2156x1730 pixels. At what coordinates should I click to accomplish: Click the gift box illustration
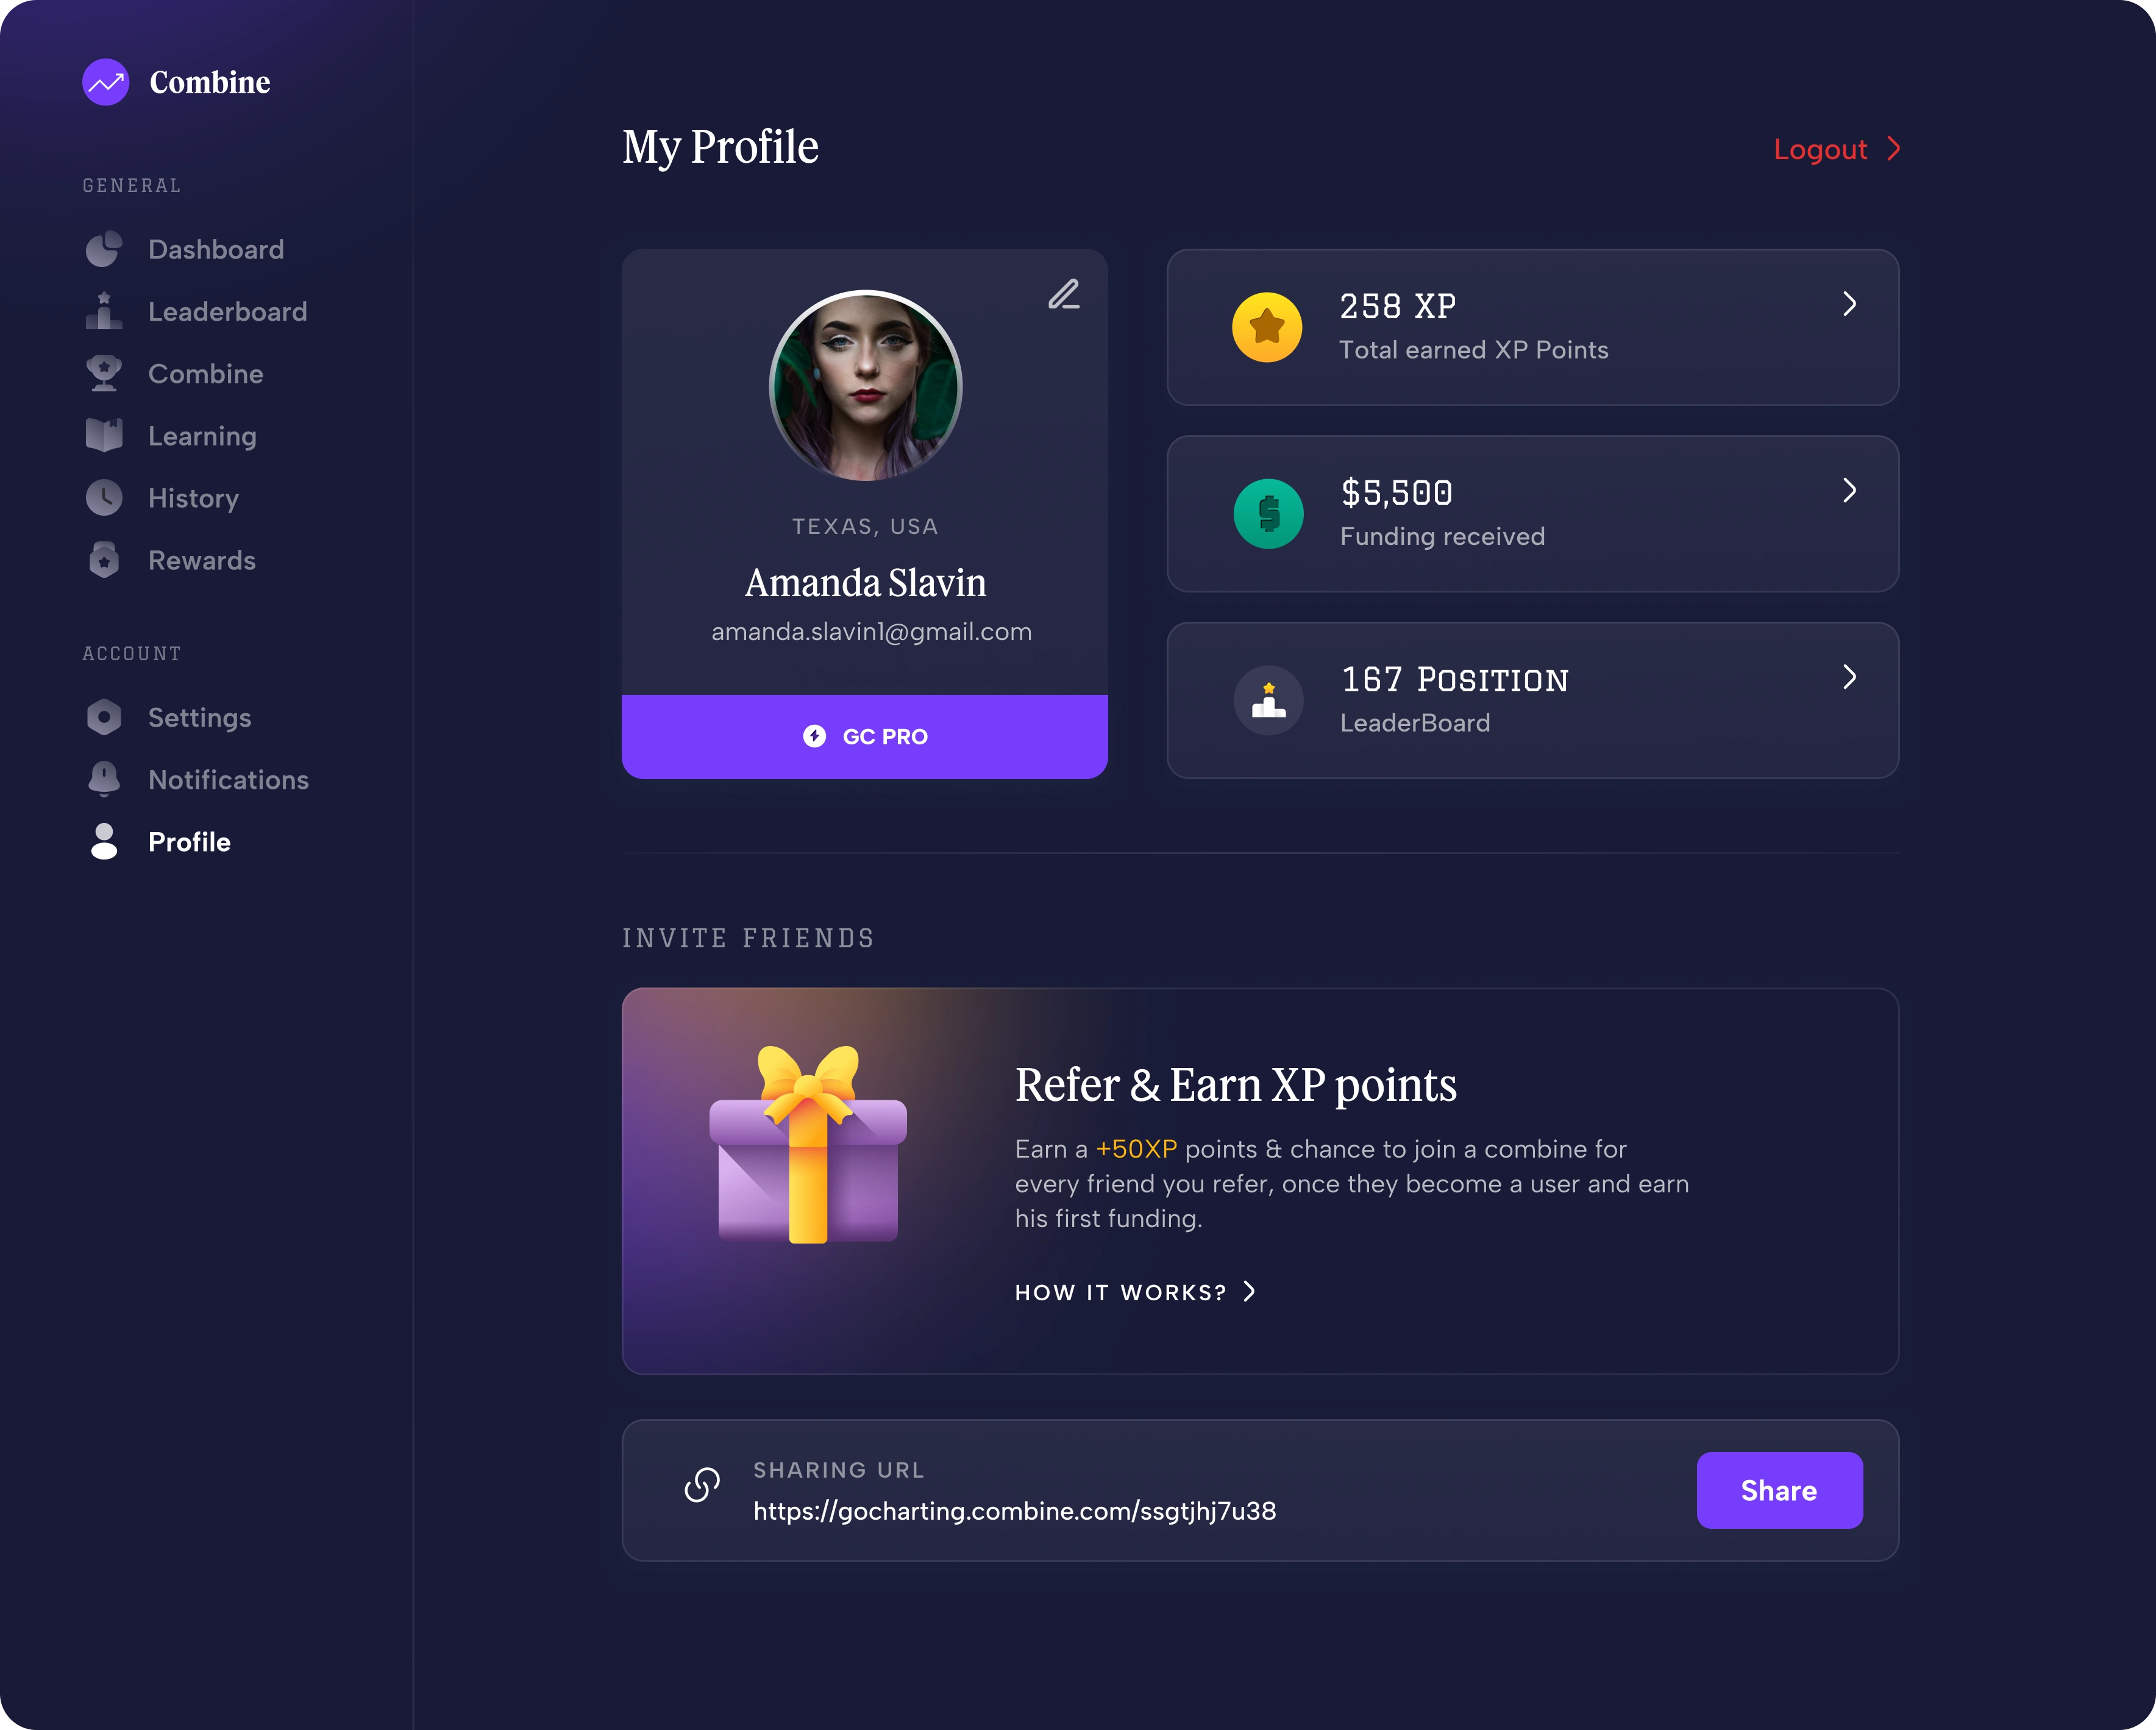point(808,1144)
